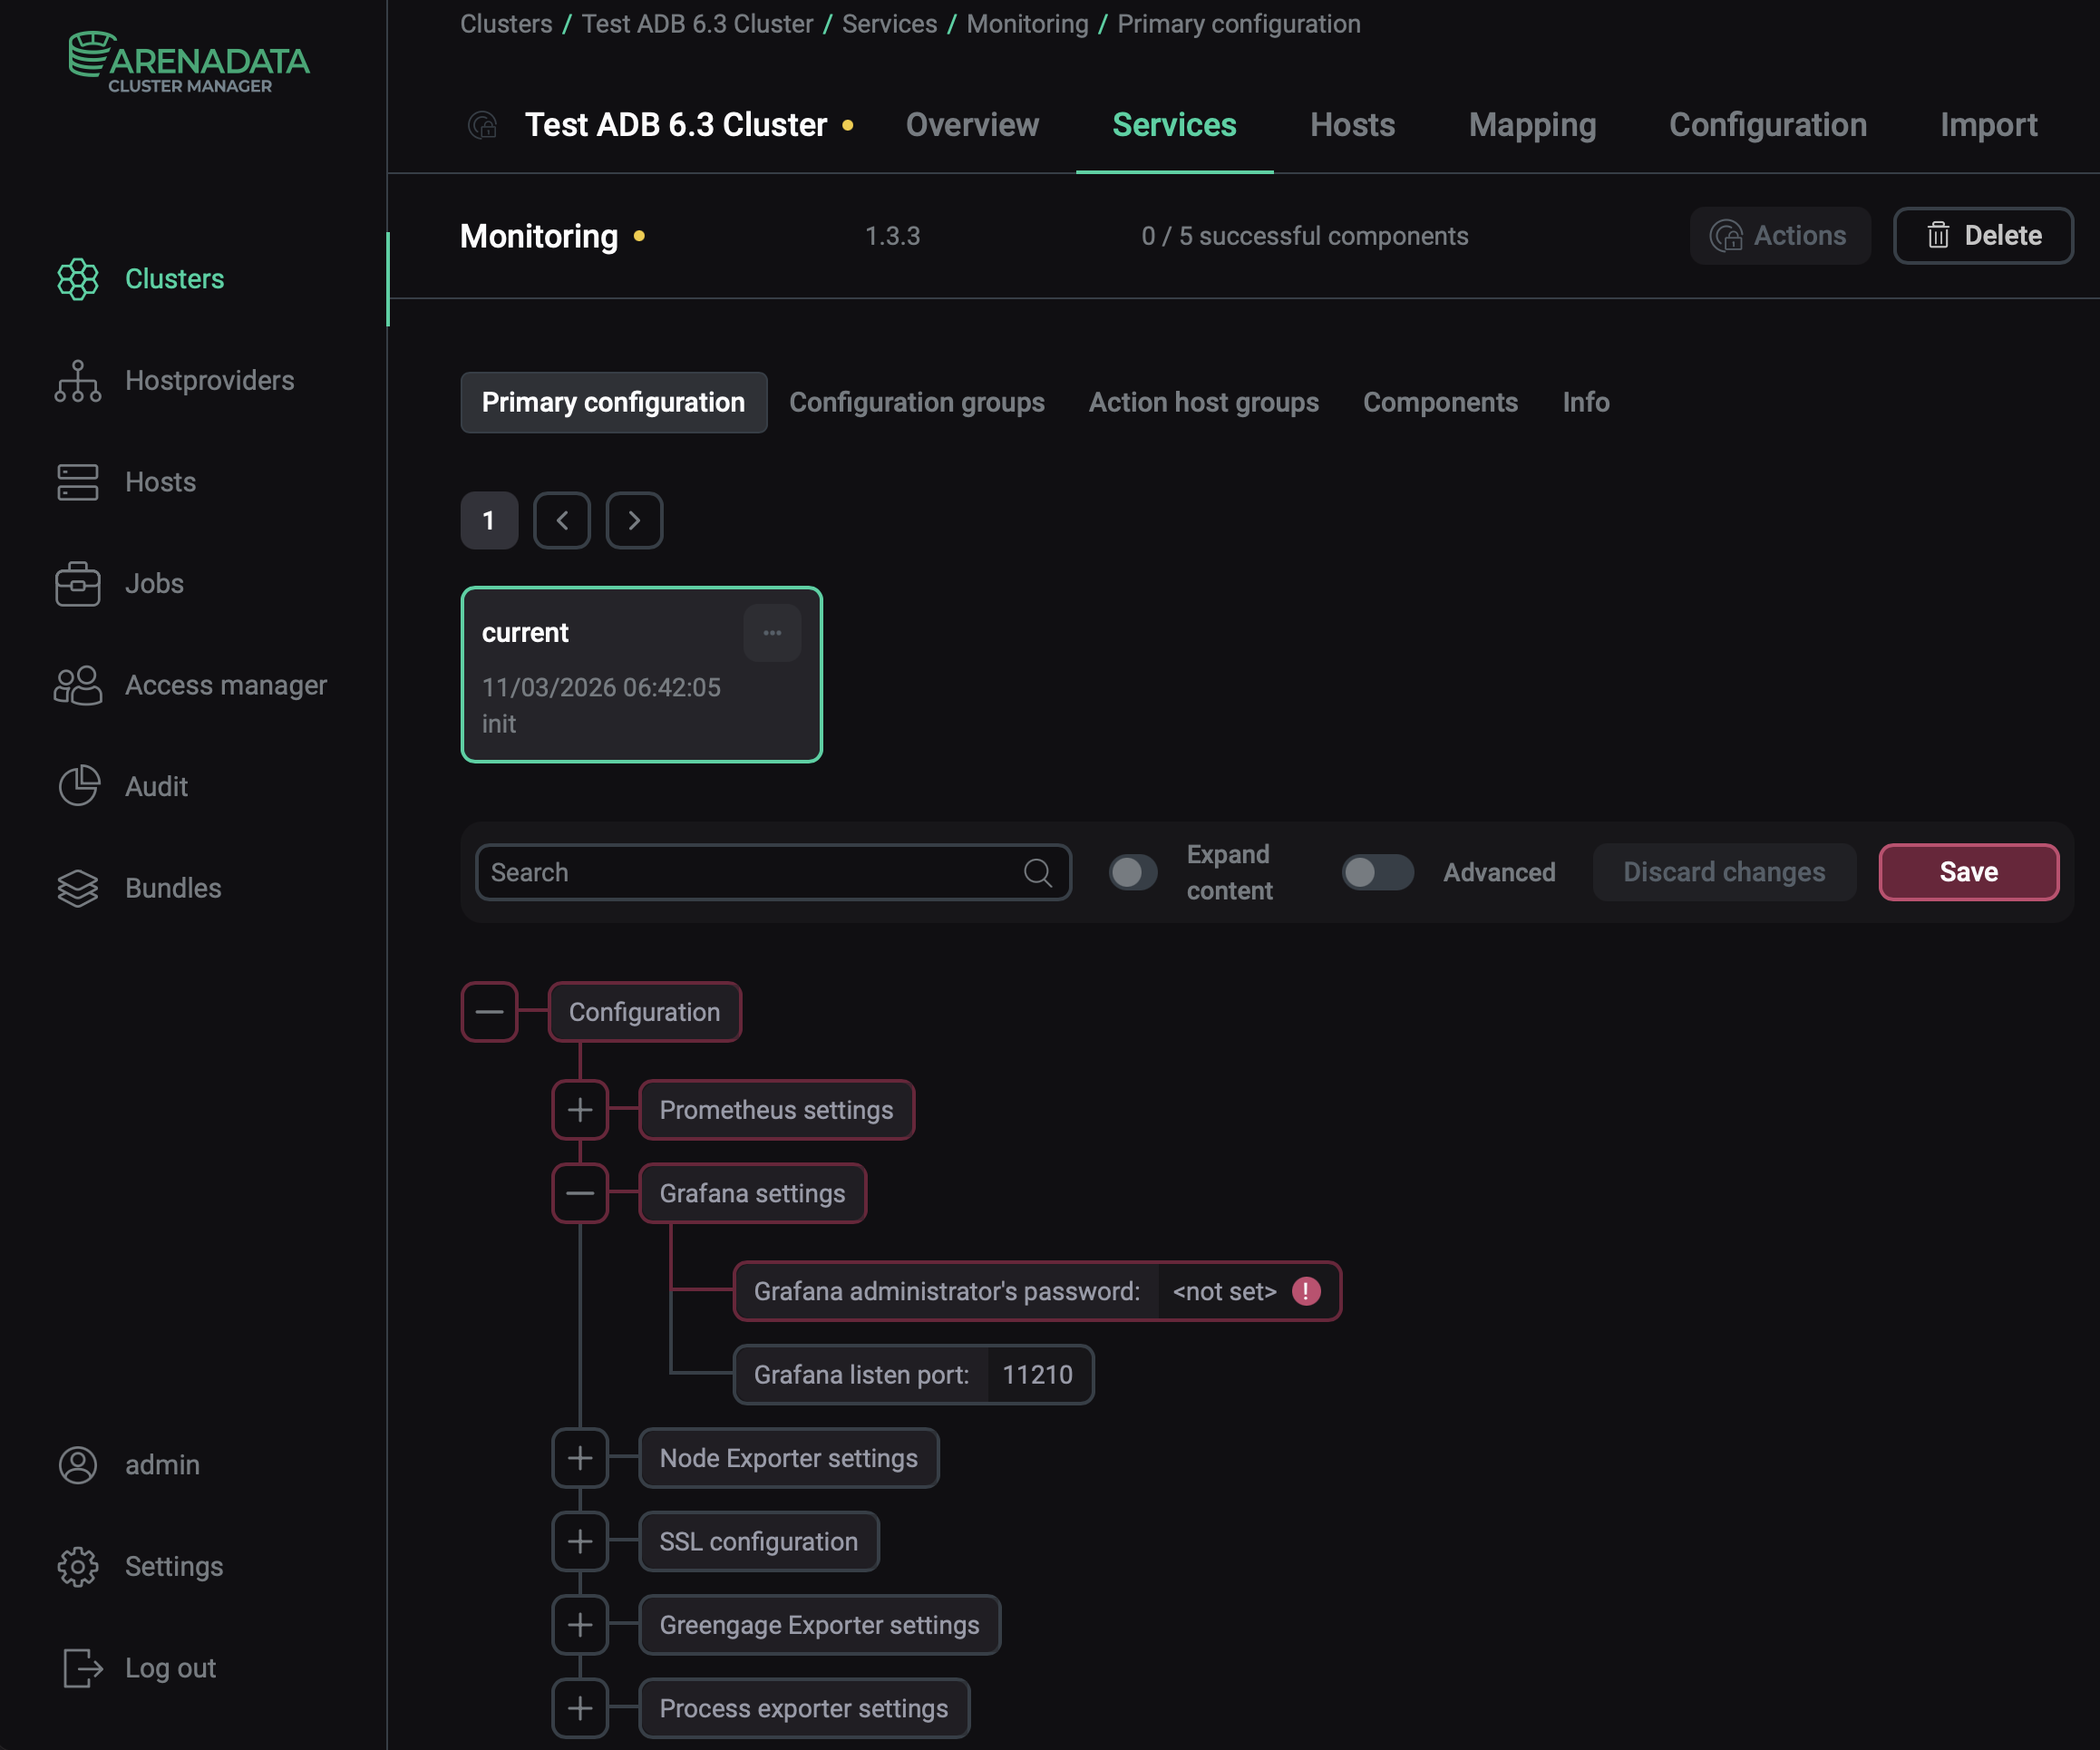Image resolution: width=2100 pixels, height=1750 pixels.
Task: Click the Audit sidebar icon
Action: [x=78, y=786]
